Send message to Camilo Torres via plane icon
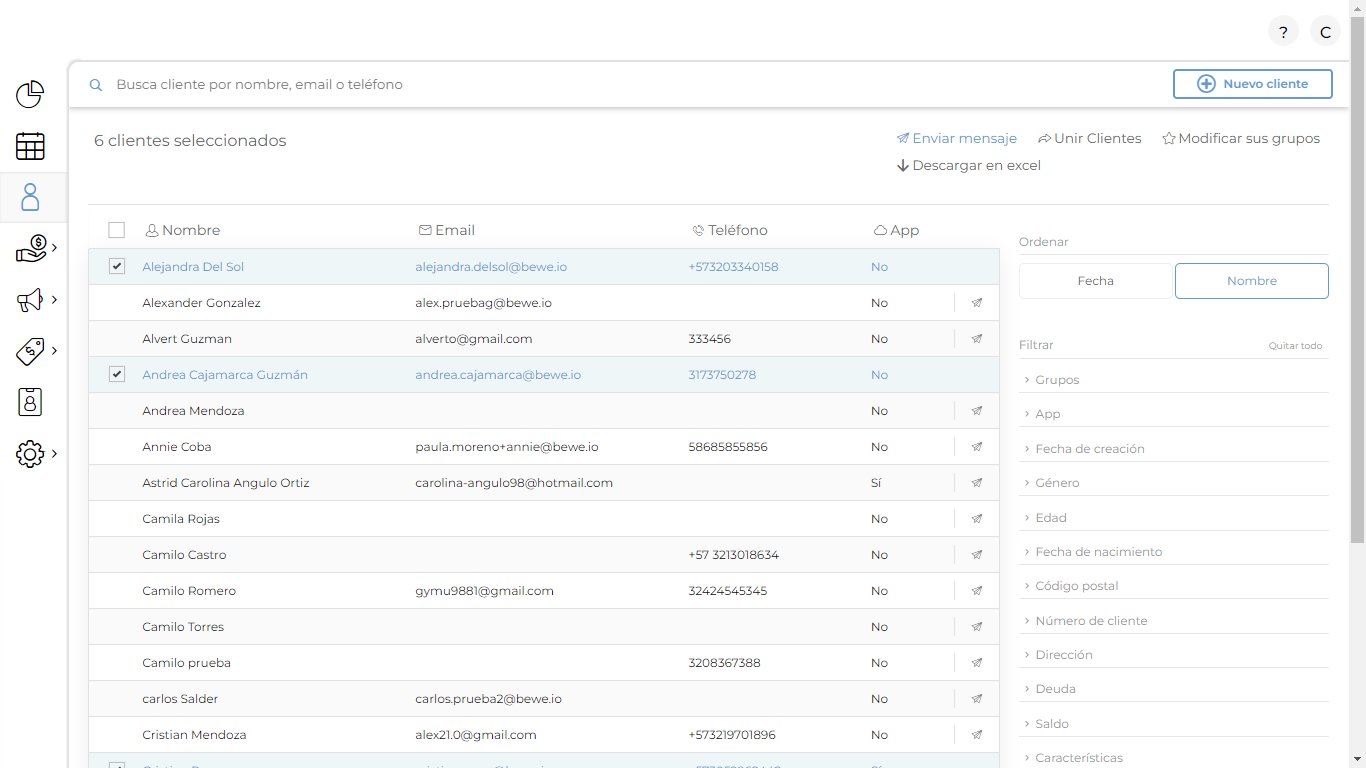 pyautogui.click(x=977, y=627)
